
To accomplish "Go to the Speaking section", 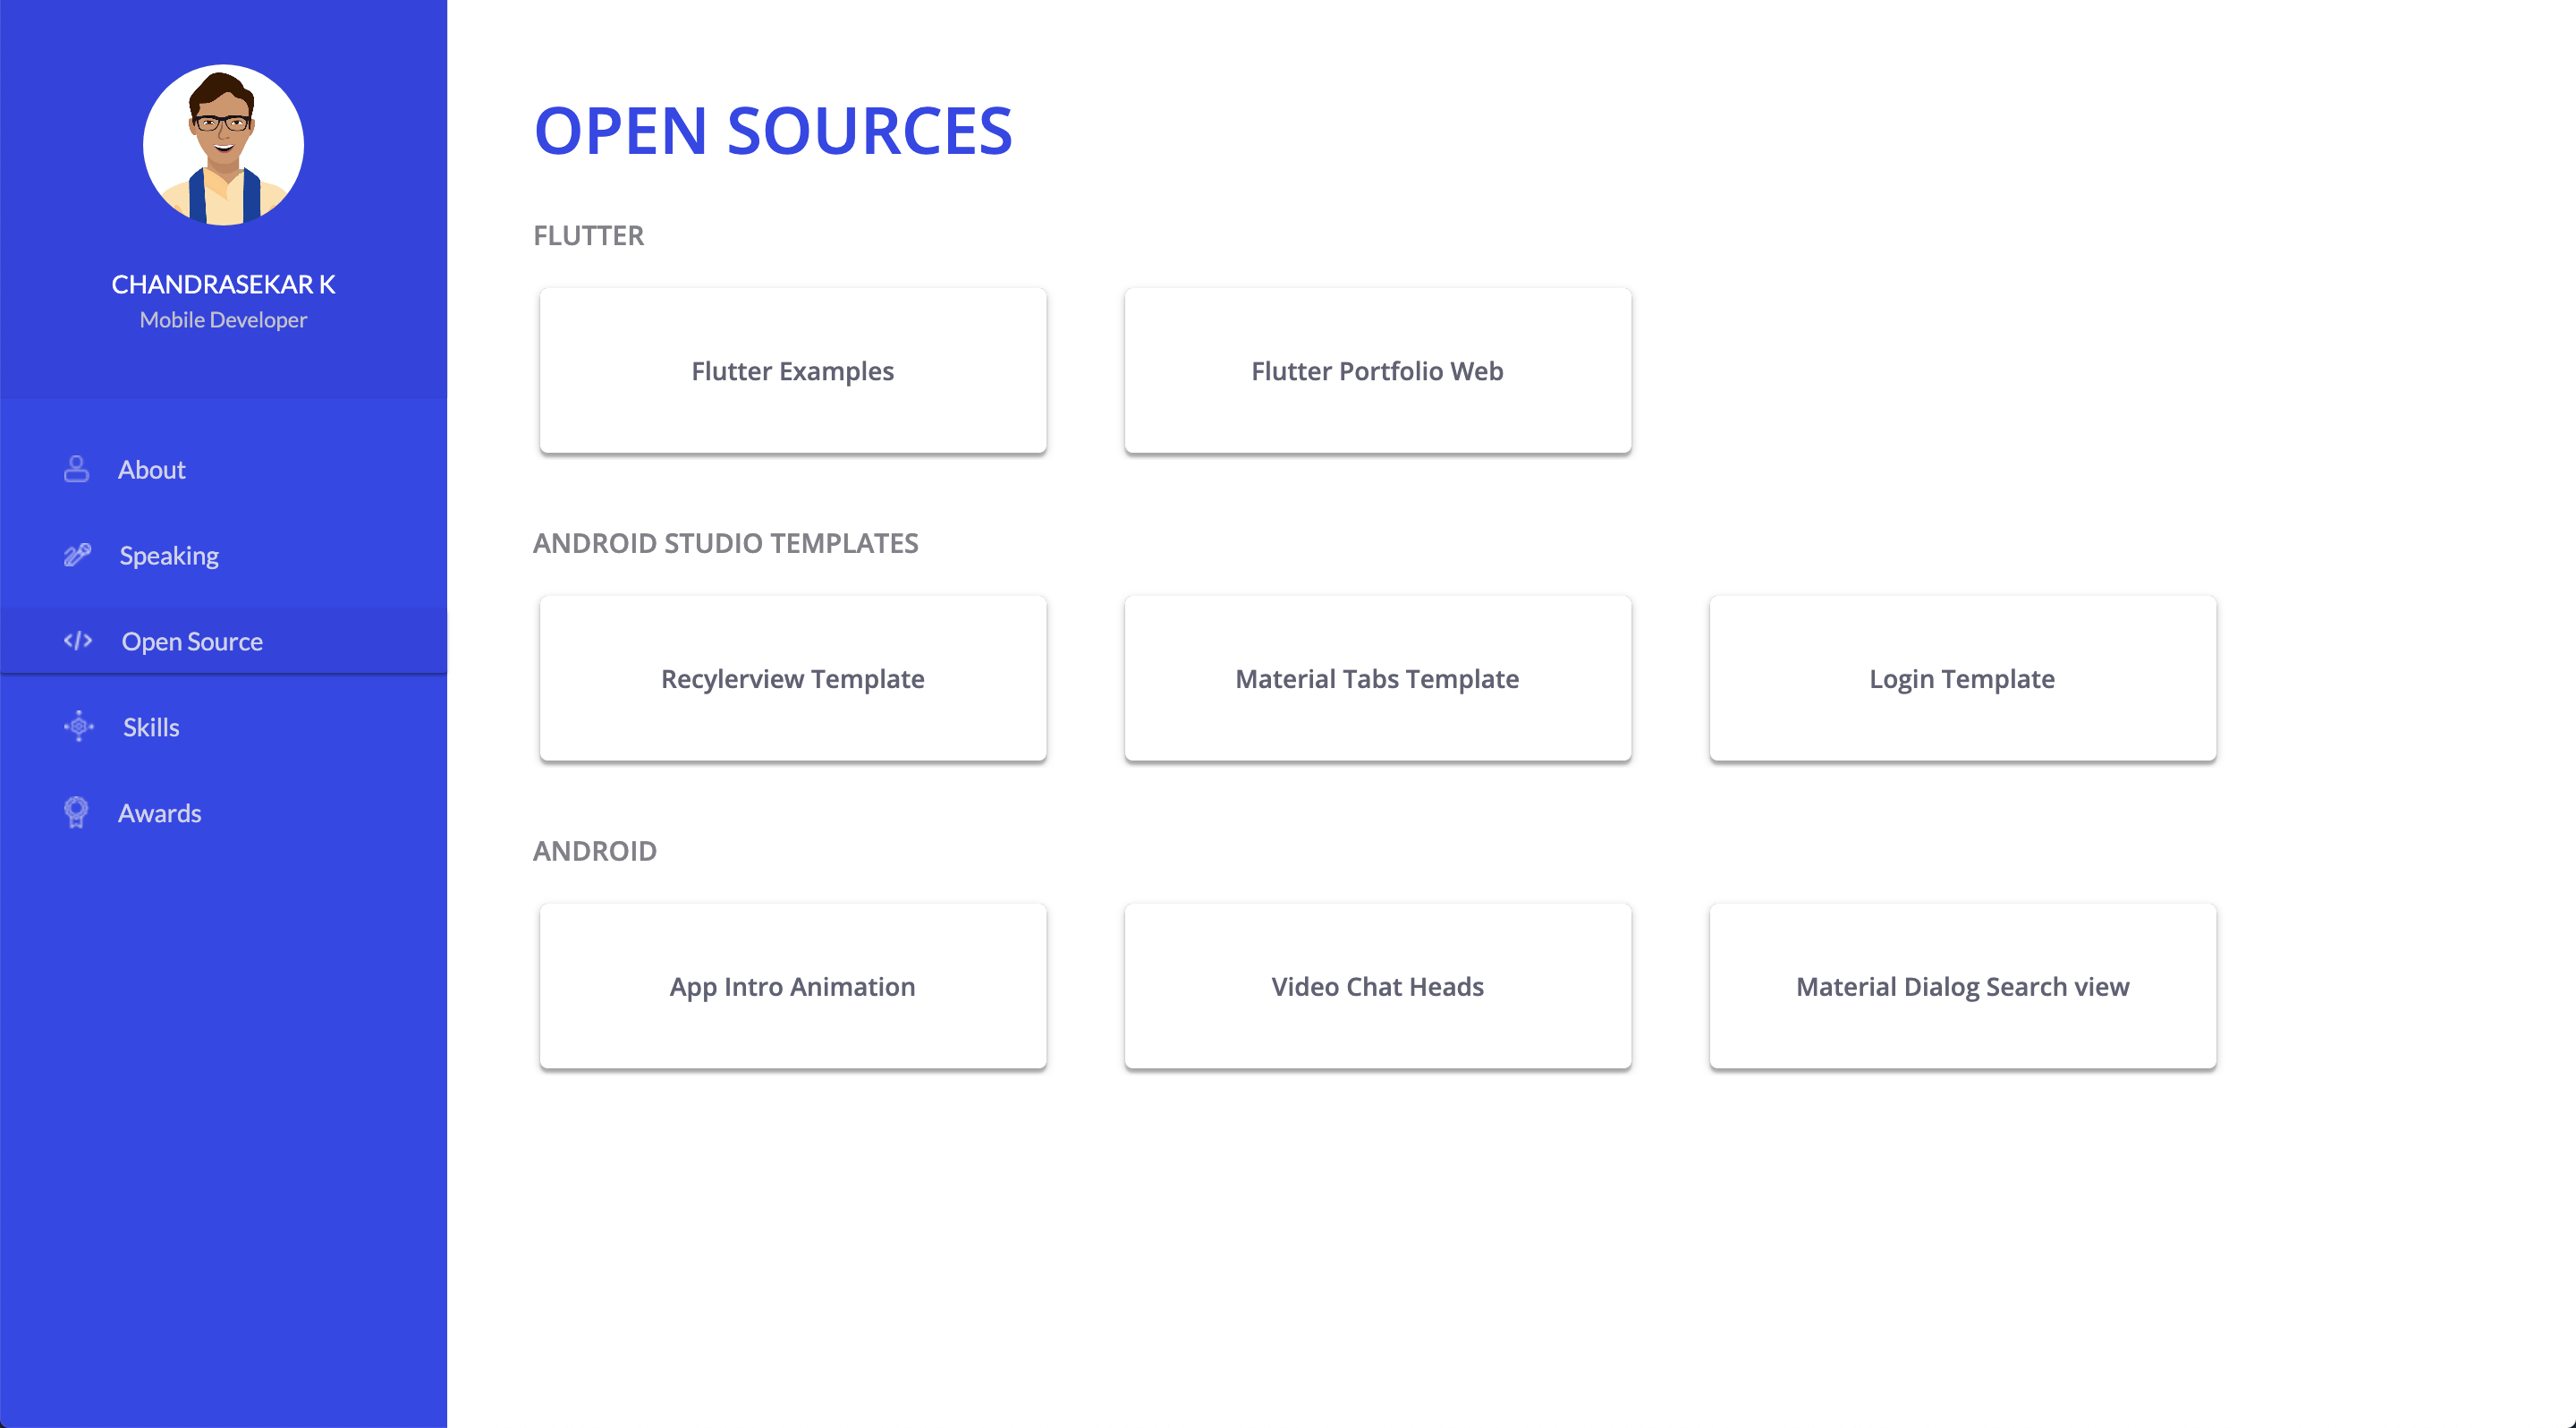I will pyautogui.click(x=169, y=556).
